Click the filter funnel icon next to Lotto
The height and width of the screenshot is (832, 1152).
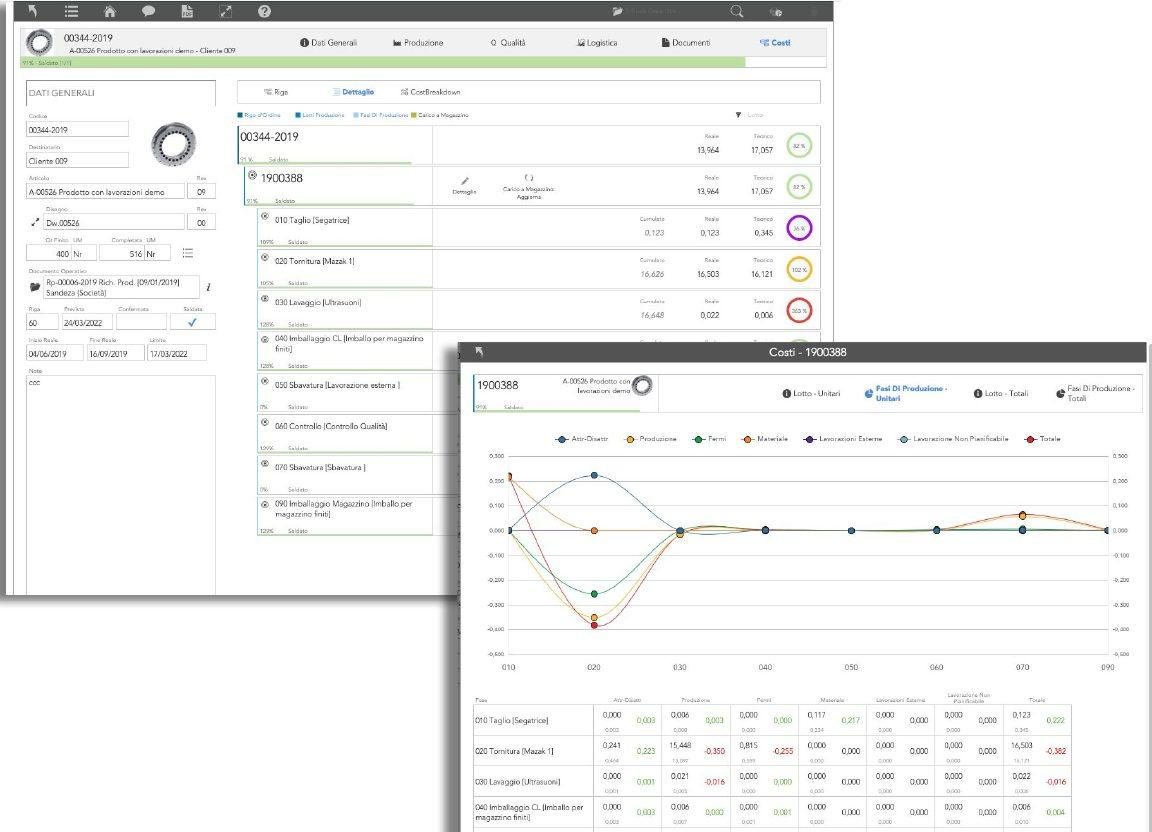pyautogui.click(x=738, y=115)
